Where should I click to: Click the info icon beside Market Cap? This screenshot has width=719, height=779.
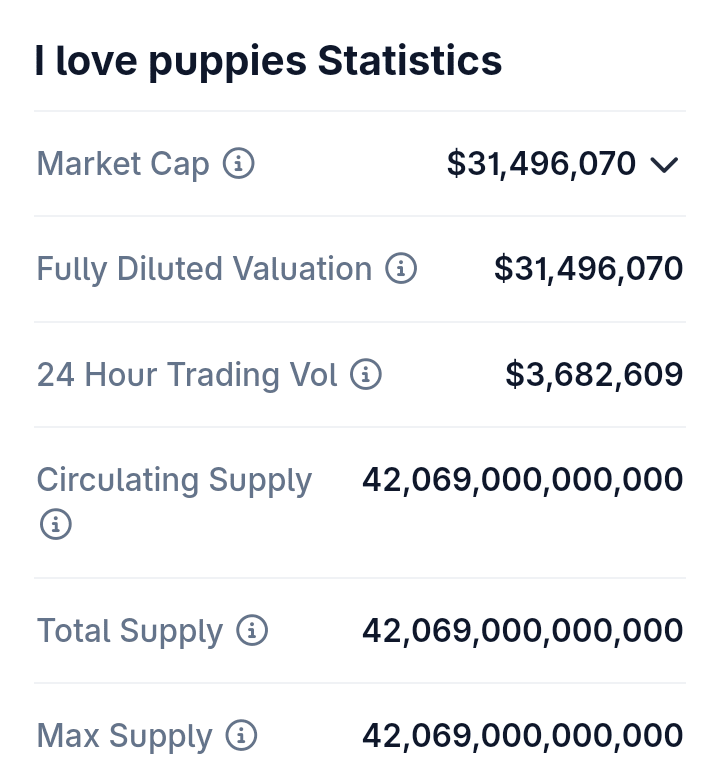238,163
